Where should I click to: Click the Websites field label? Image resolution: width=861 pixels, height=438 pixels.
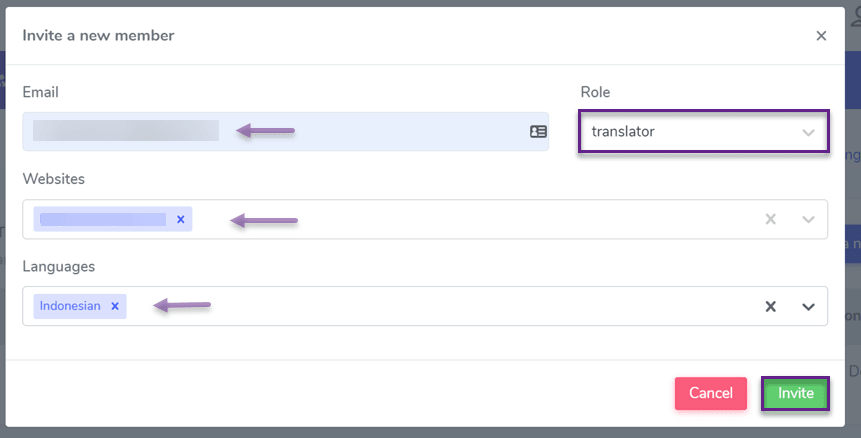(x=54, y=179)
